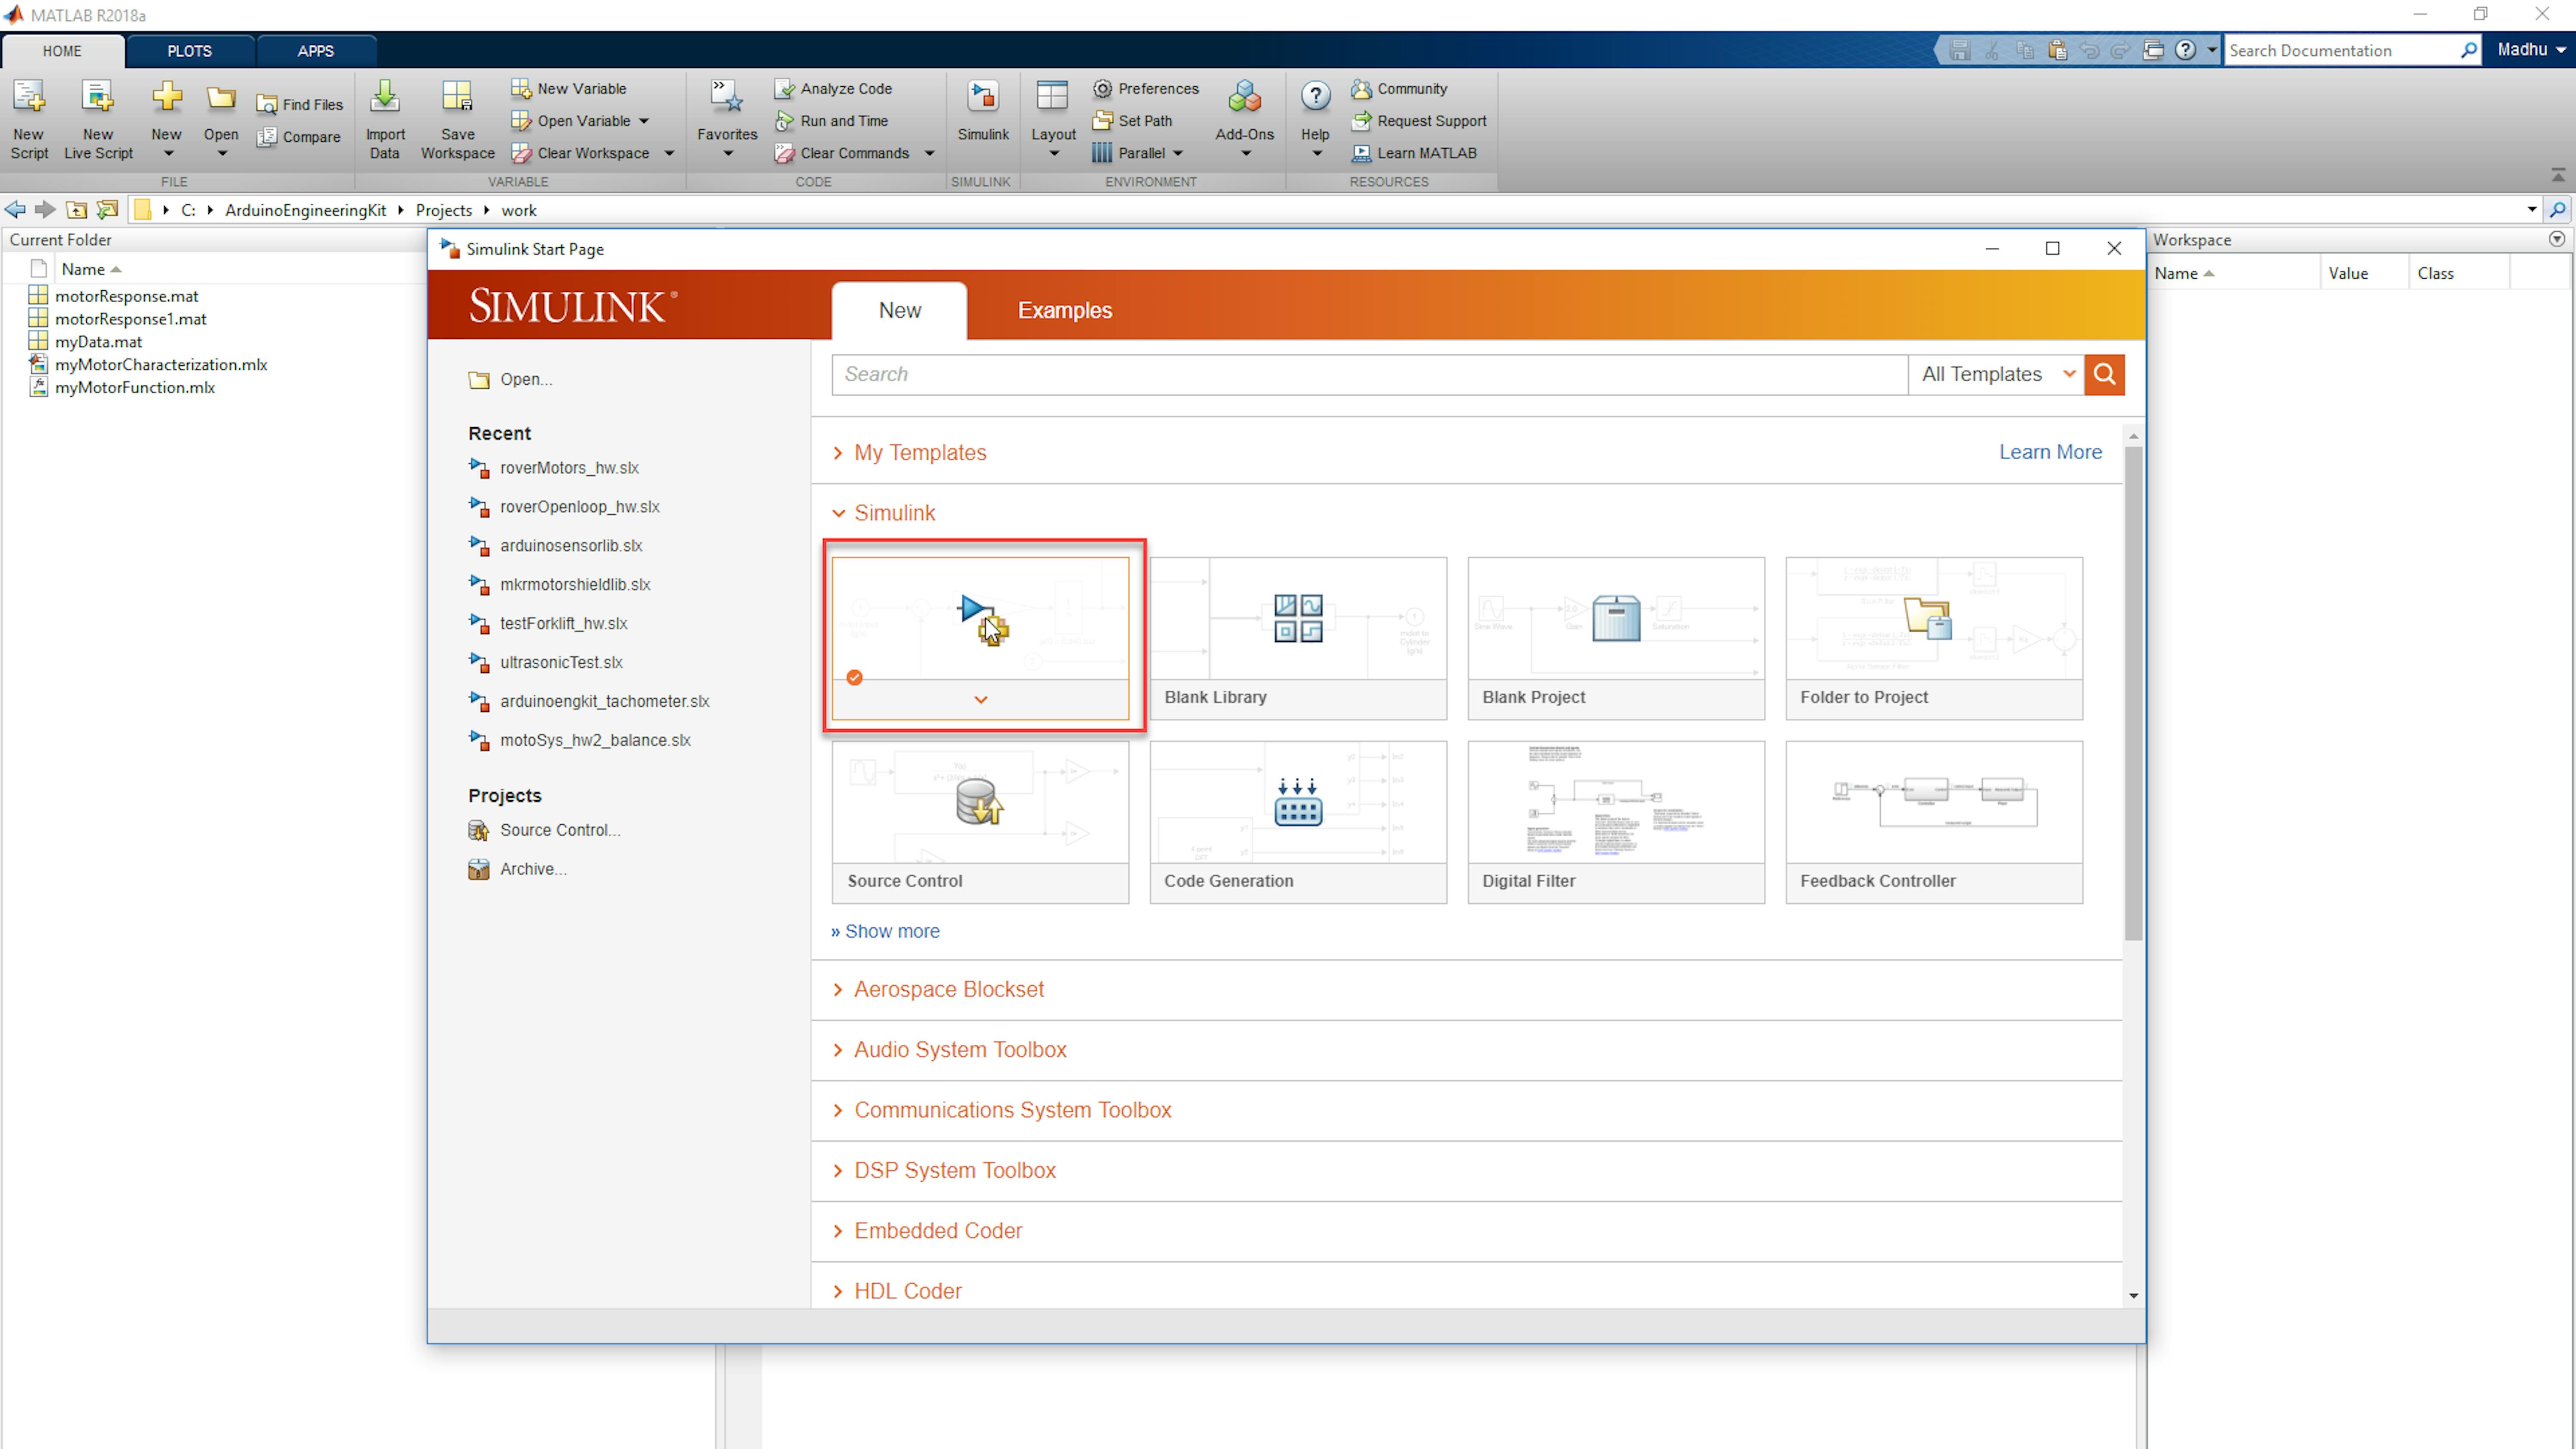Launch Simulink from the ribbon
Image resolution: width=2576 pixels, height=1449 pixels.
(983, 112)
